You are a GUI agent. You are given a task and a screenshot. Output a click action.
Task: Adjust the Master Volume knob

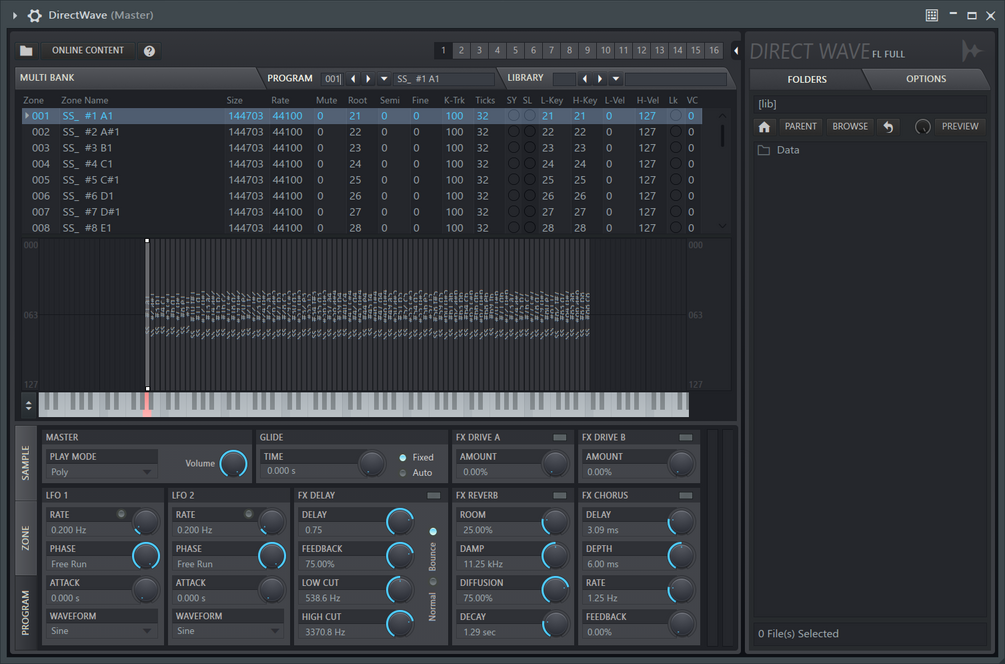(233, 463)
